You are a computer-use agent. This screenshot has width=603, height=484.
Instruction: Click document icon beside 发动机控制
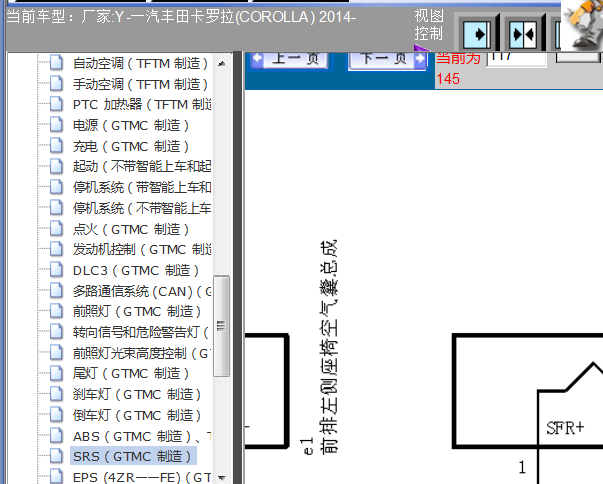pos(57,249)
